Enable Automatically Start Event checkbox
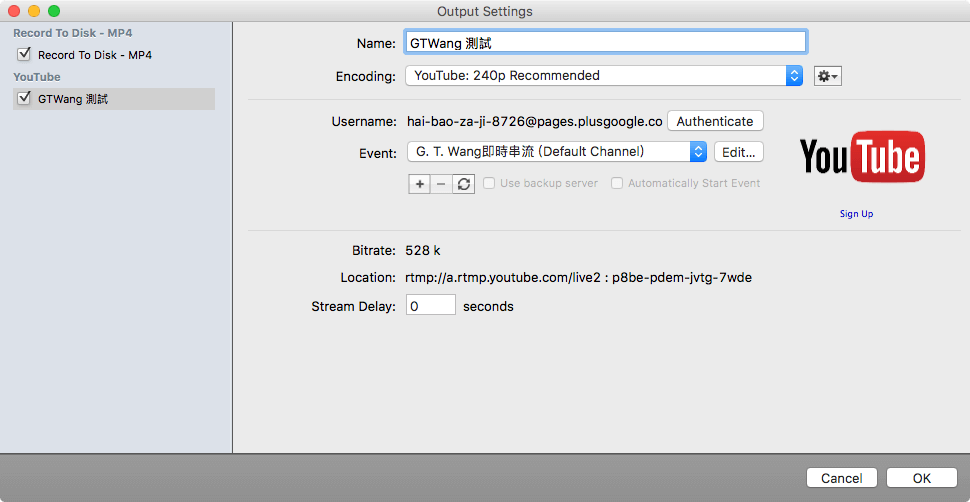The width and height of the screenshot is (970, 502). (617, 184)
